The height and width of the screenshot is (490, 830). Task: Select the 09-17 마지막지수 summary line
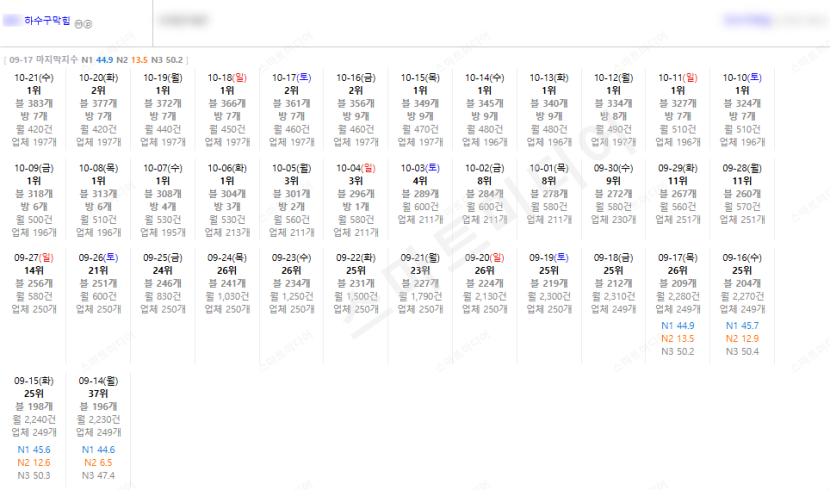pos(96,60)
